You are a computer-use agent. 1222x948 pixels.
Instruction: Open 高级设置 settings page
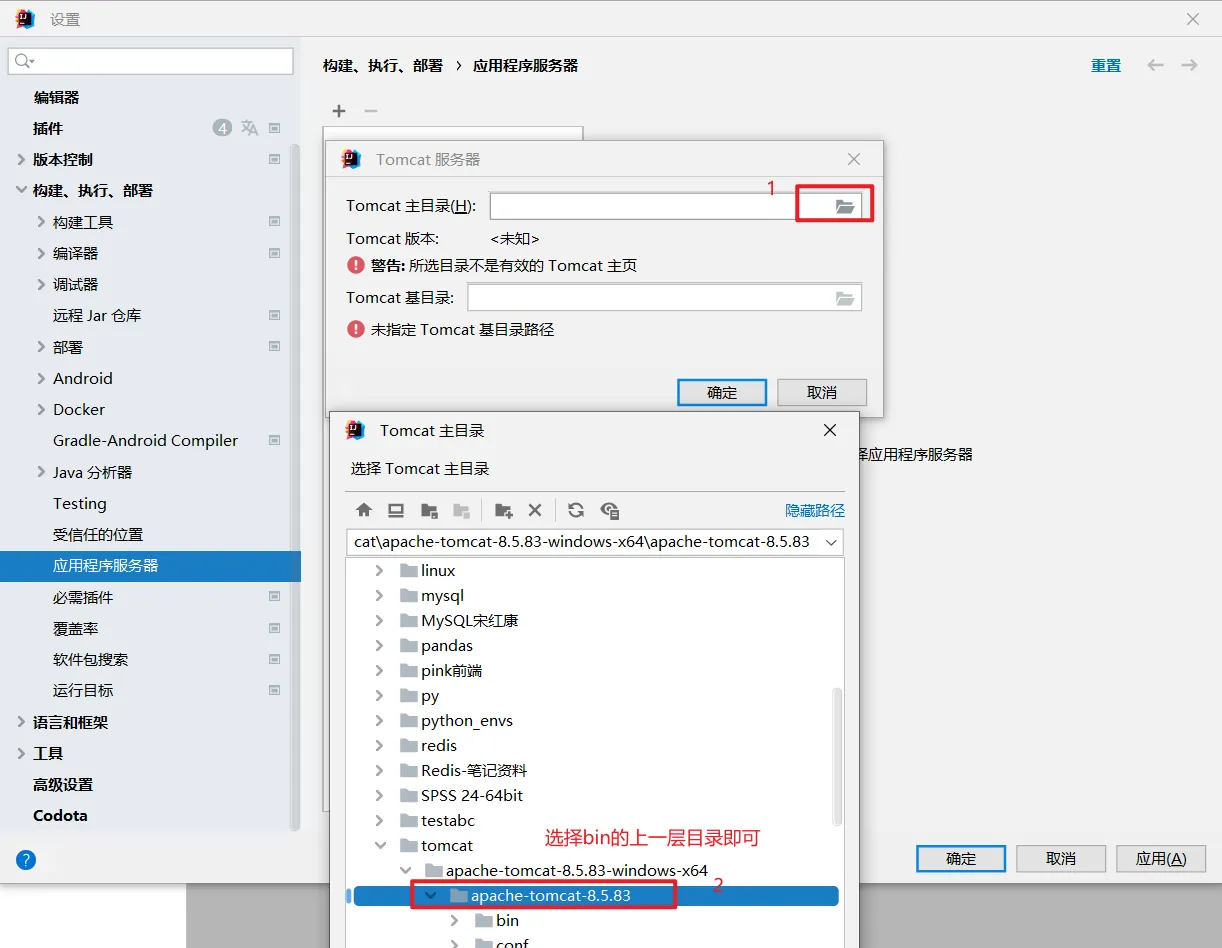[63, 784]
